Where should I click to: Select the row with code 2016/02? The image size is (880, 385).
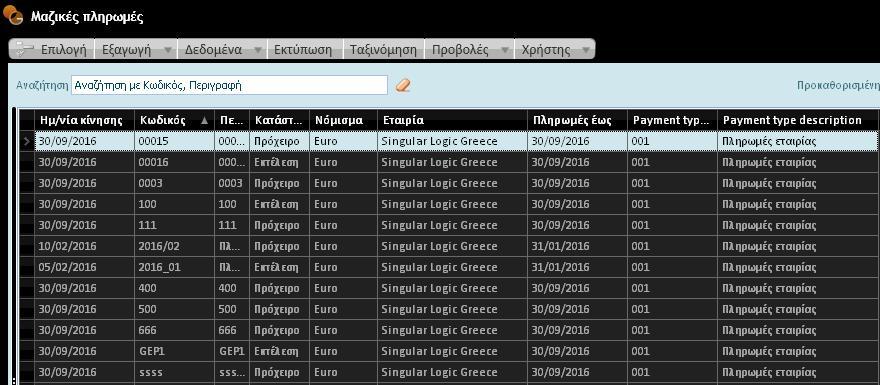coord(456,246)
